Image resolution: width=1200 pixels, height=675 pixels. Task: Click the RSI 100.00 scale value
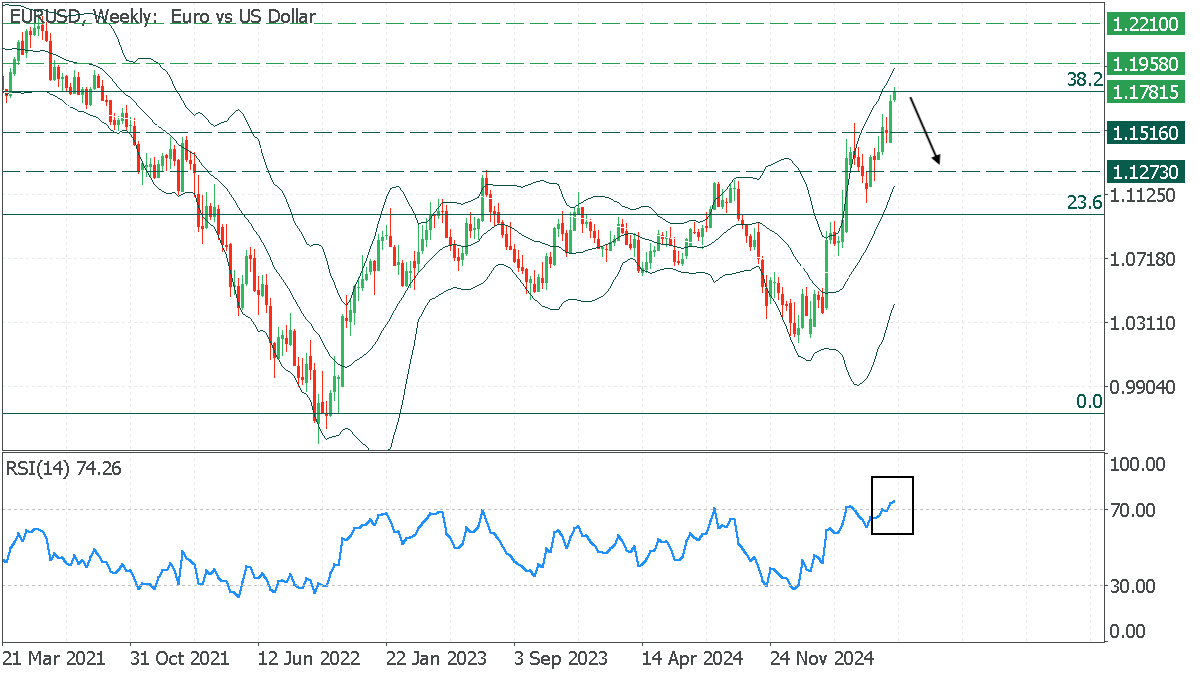[x=1139, y=465]
